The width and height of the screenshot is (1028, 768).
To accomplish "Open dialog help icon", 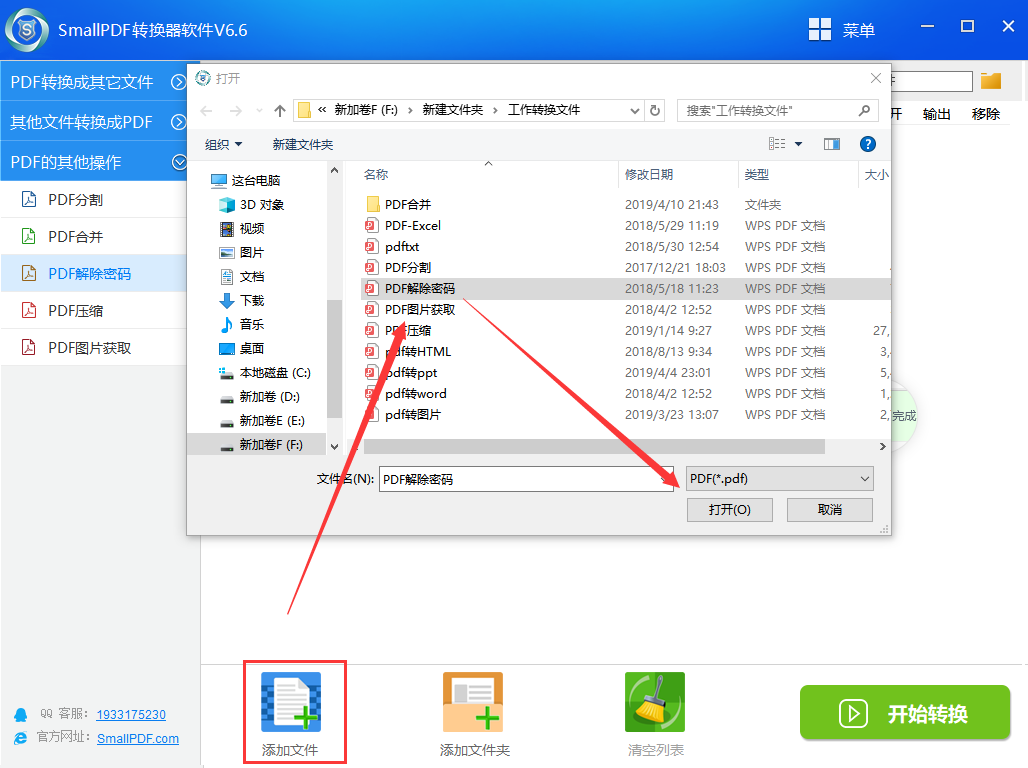I will (x=867, y=144).
